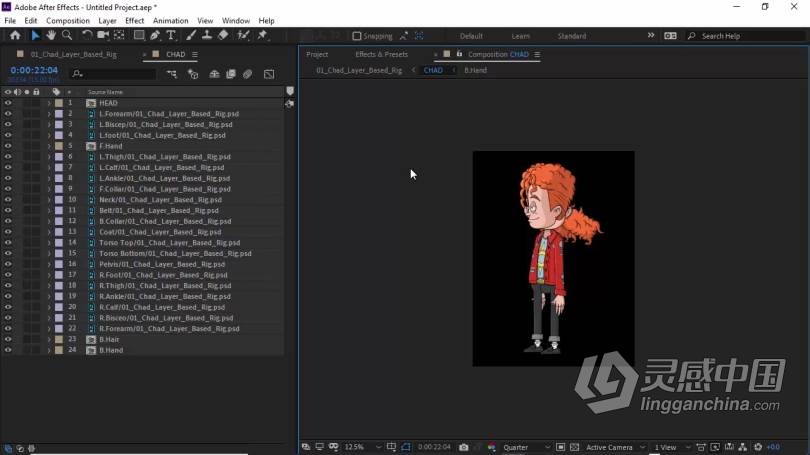Viewport: 810px width, 455px height.
Task: Select the Pen tool
Action: point(155,35)
